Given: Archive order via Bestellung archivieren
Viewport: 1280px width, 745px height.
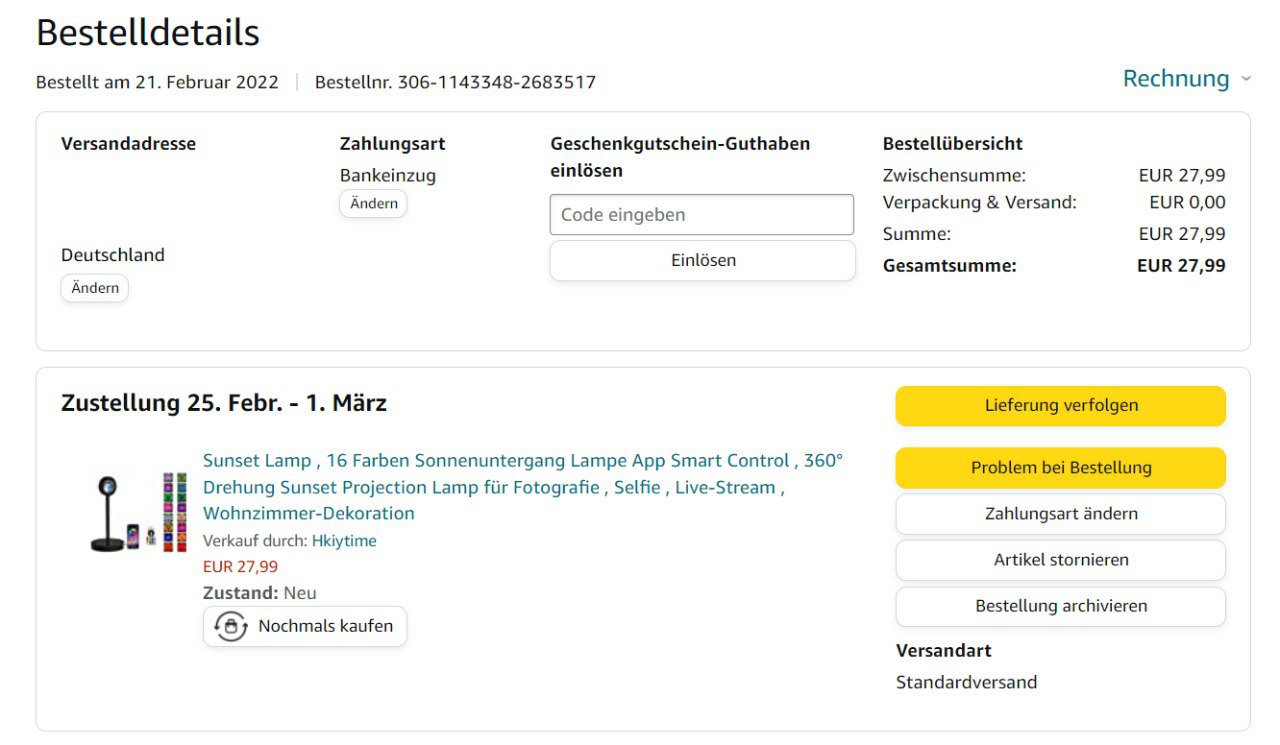Looking at the screenshot, I should pos(1060,606).
